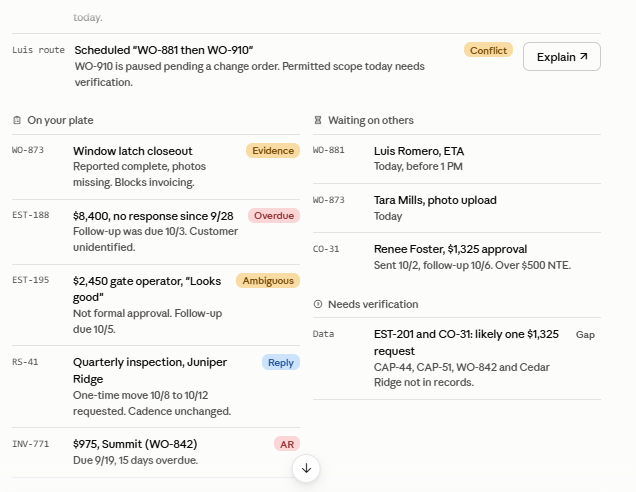Click "CAP-44, CAP-51, WO-842" detail text
Viewport: 636px width, 492px height.
pos(462,375)
